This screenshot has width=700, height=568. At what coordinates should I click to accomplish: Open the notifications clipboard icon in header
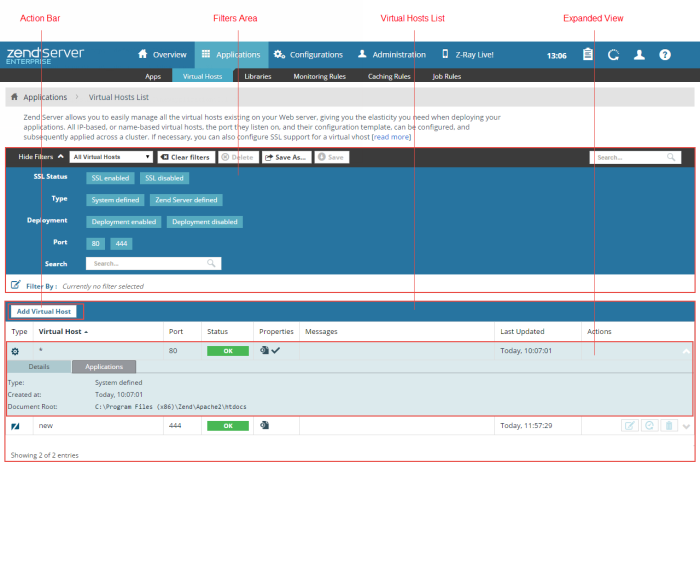(x=588, y=55)
